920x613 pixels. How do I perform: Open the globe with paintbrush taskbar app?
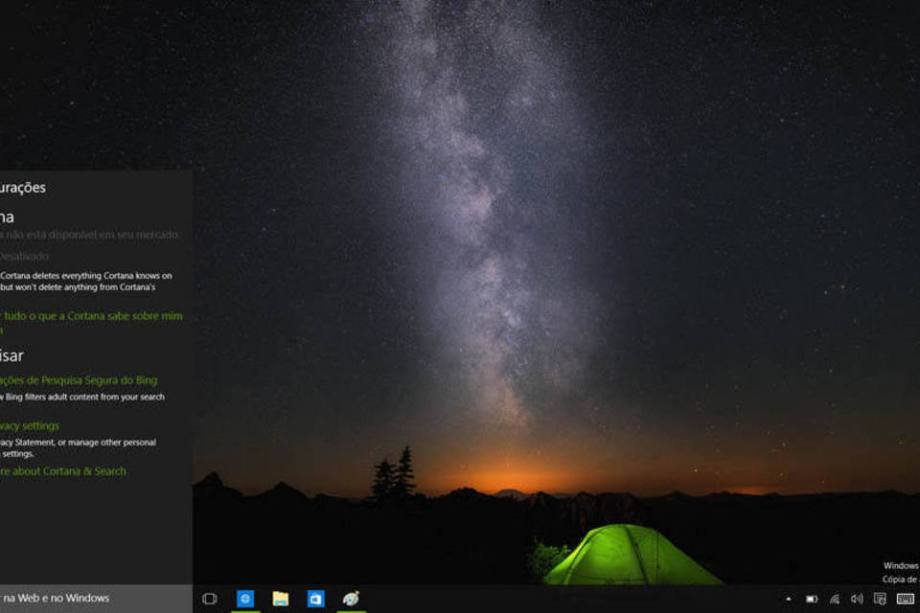(x=351, y=599)
